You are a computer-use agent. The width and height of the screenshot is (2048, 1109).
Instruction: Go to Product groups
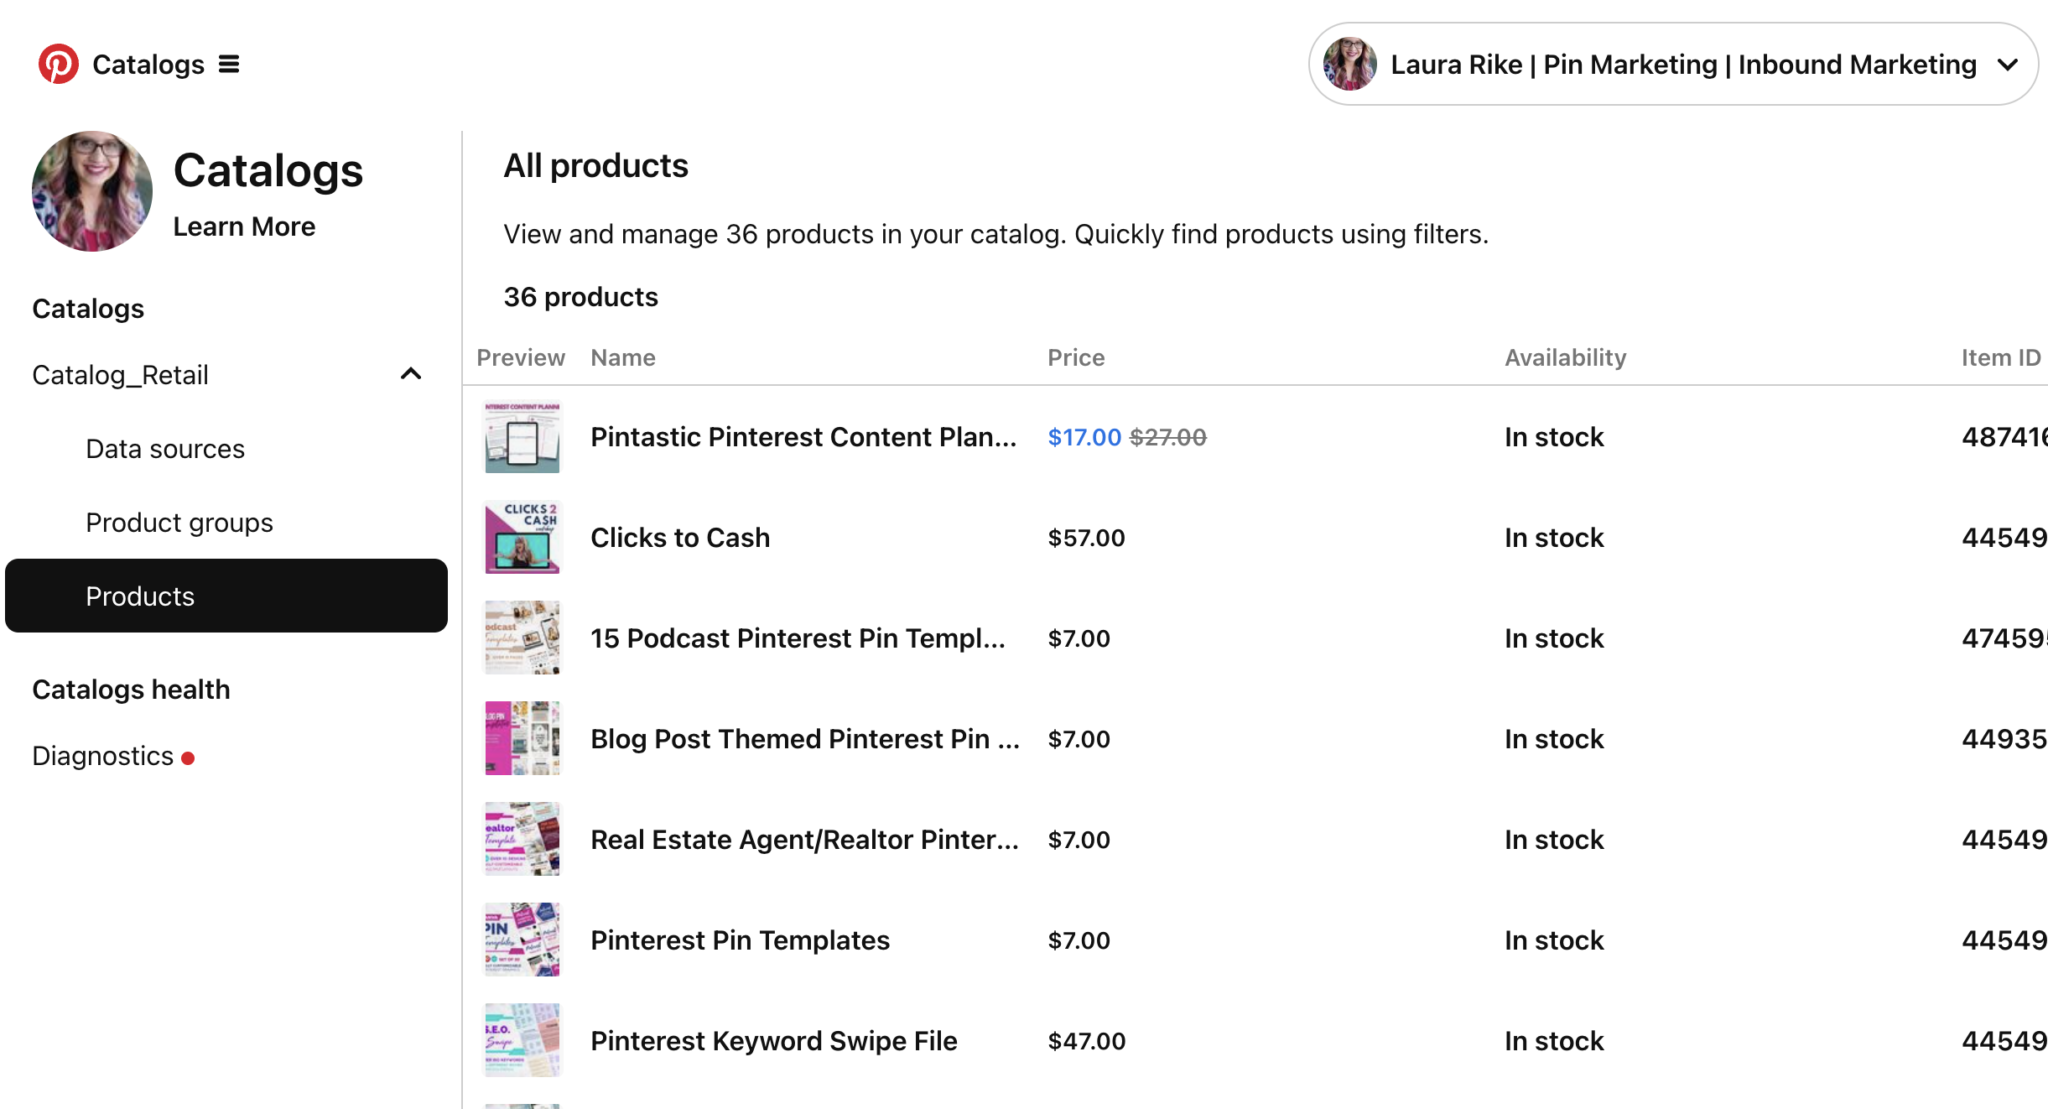pos(179,522)
